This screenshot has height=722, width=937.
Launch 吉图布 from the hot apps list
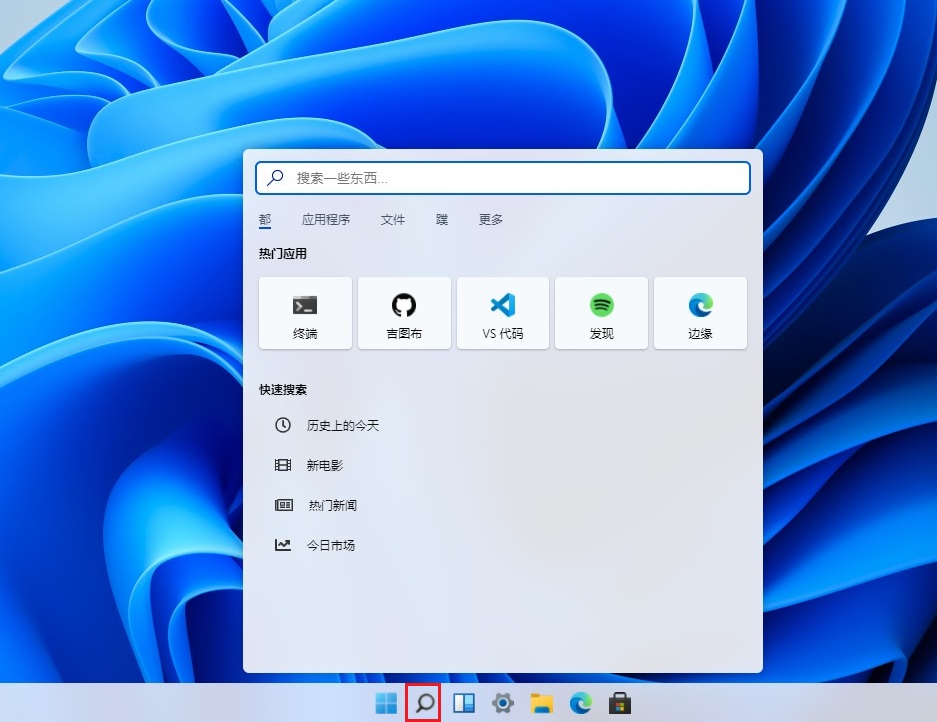[x=403, y=312]
